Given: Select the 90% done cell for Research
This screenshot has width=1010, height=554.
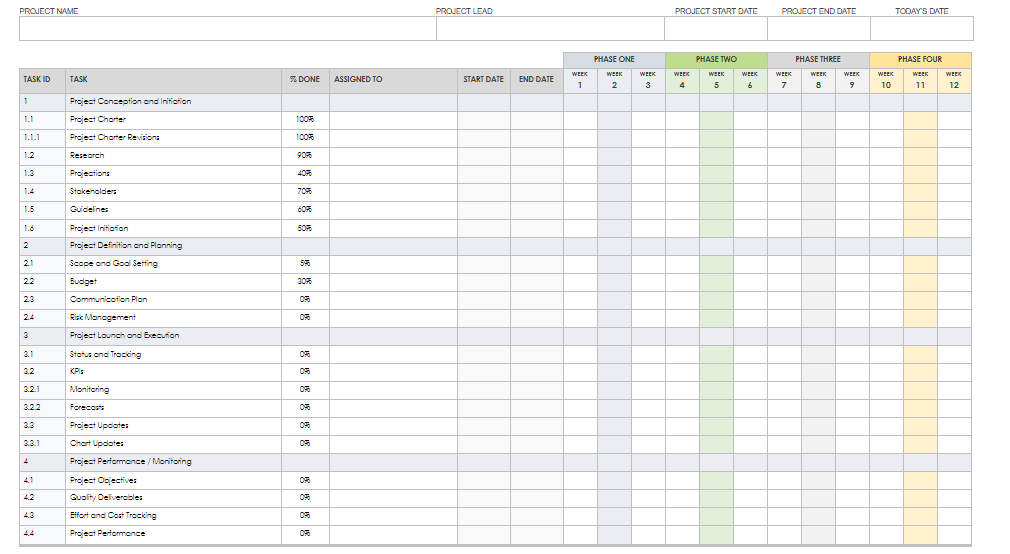Looking at the screenshot, I should pos(305,156).
